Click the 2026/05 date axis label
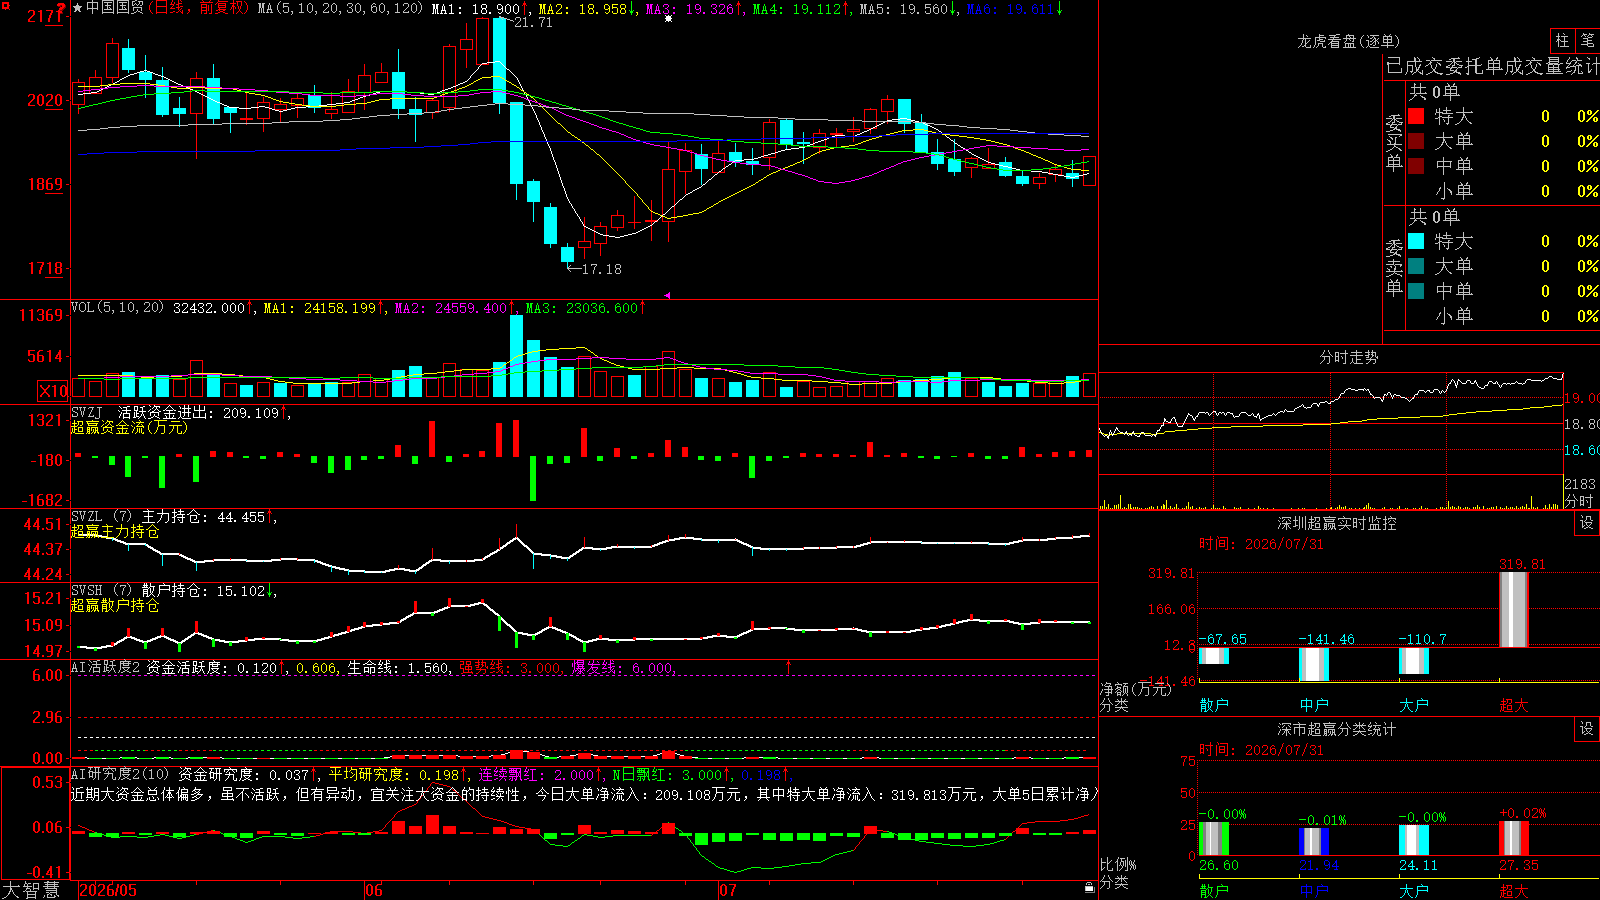Screen dimensions: 1600x900 [108, 890]
